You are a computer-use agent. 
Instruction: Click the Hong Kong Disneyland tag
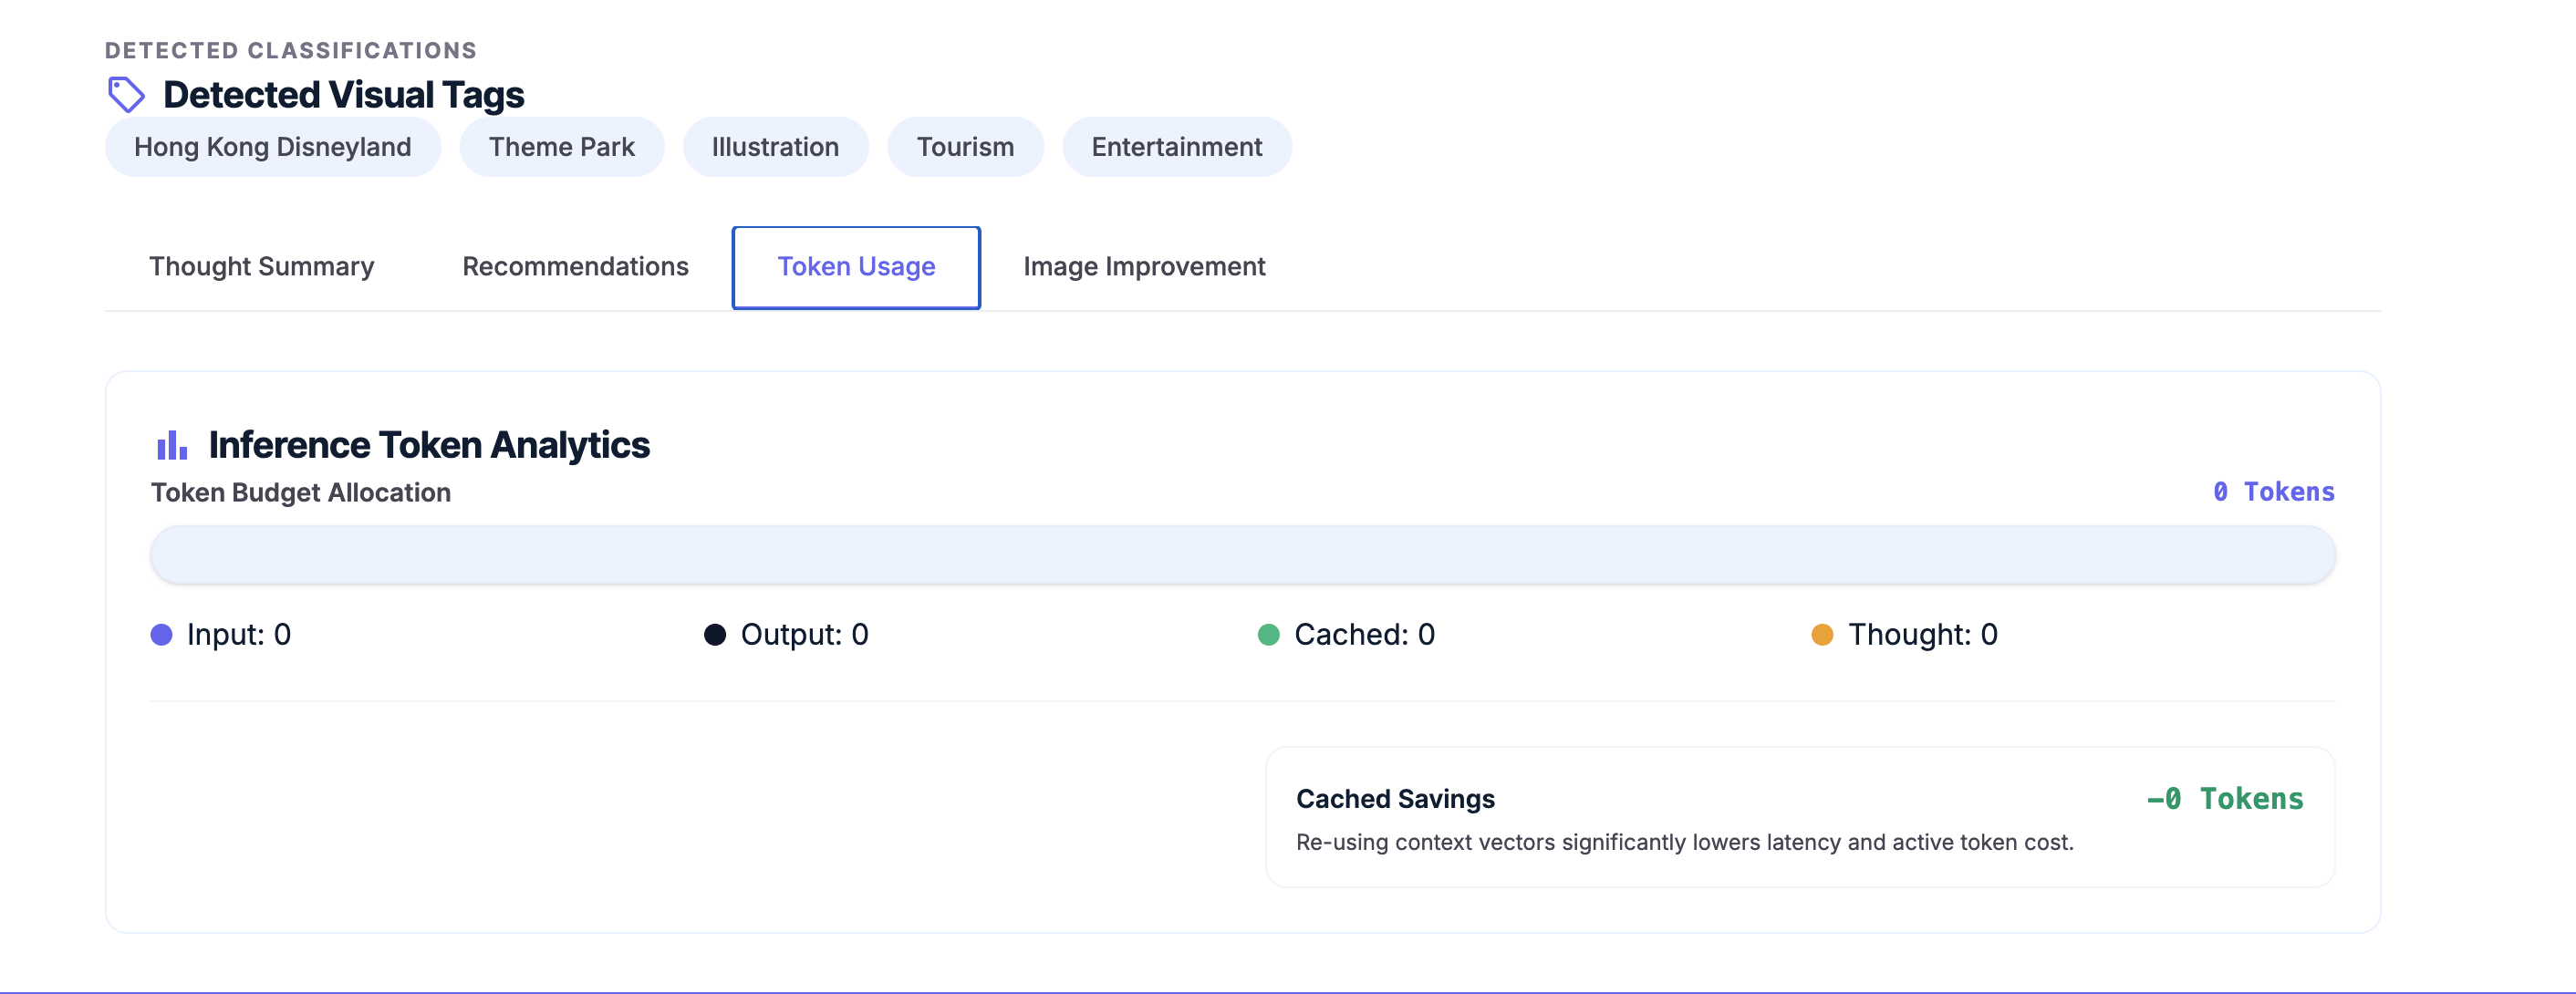pyautogui.click(x=273, y=147)
